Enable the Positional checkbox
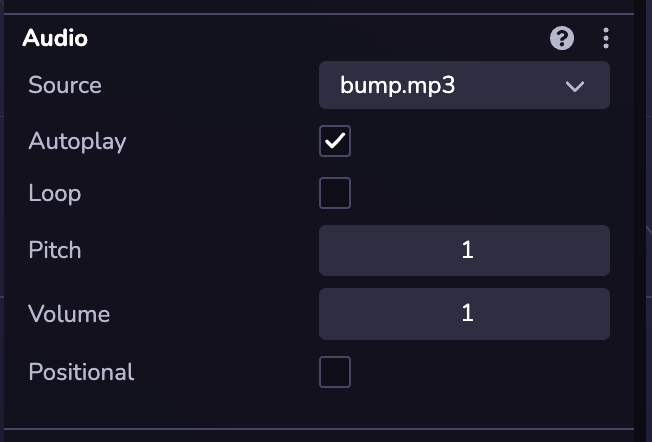 (x=335, y=372)
